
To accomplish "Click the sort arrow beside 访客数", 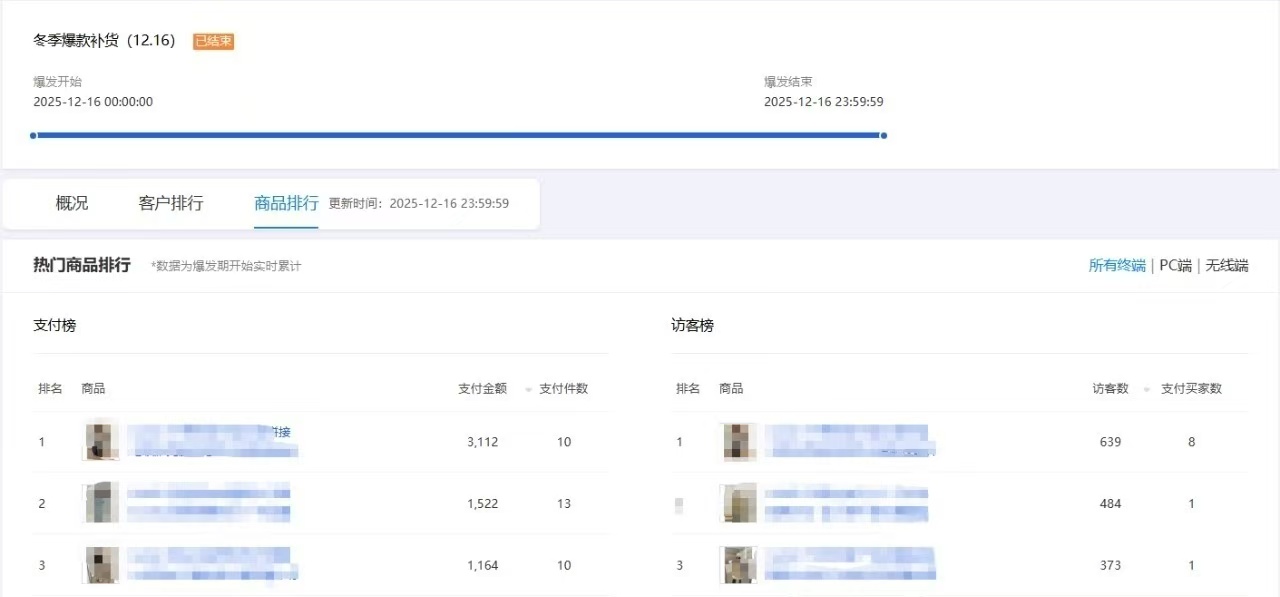I will (1149, 389).
